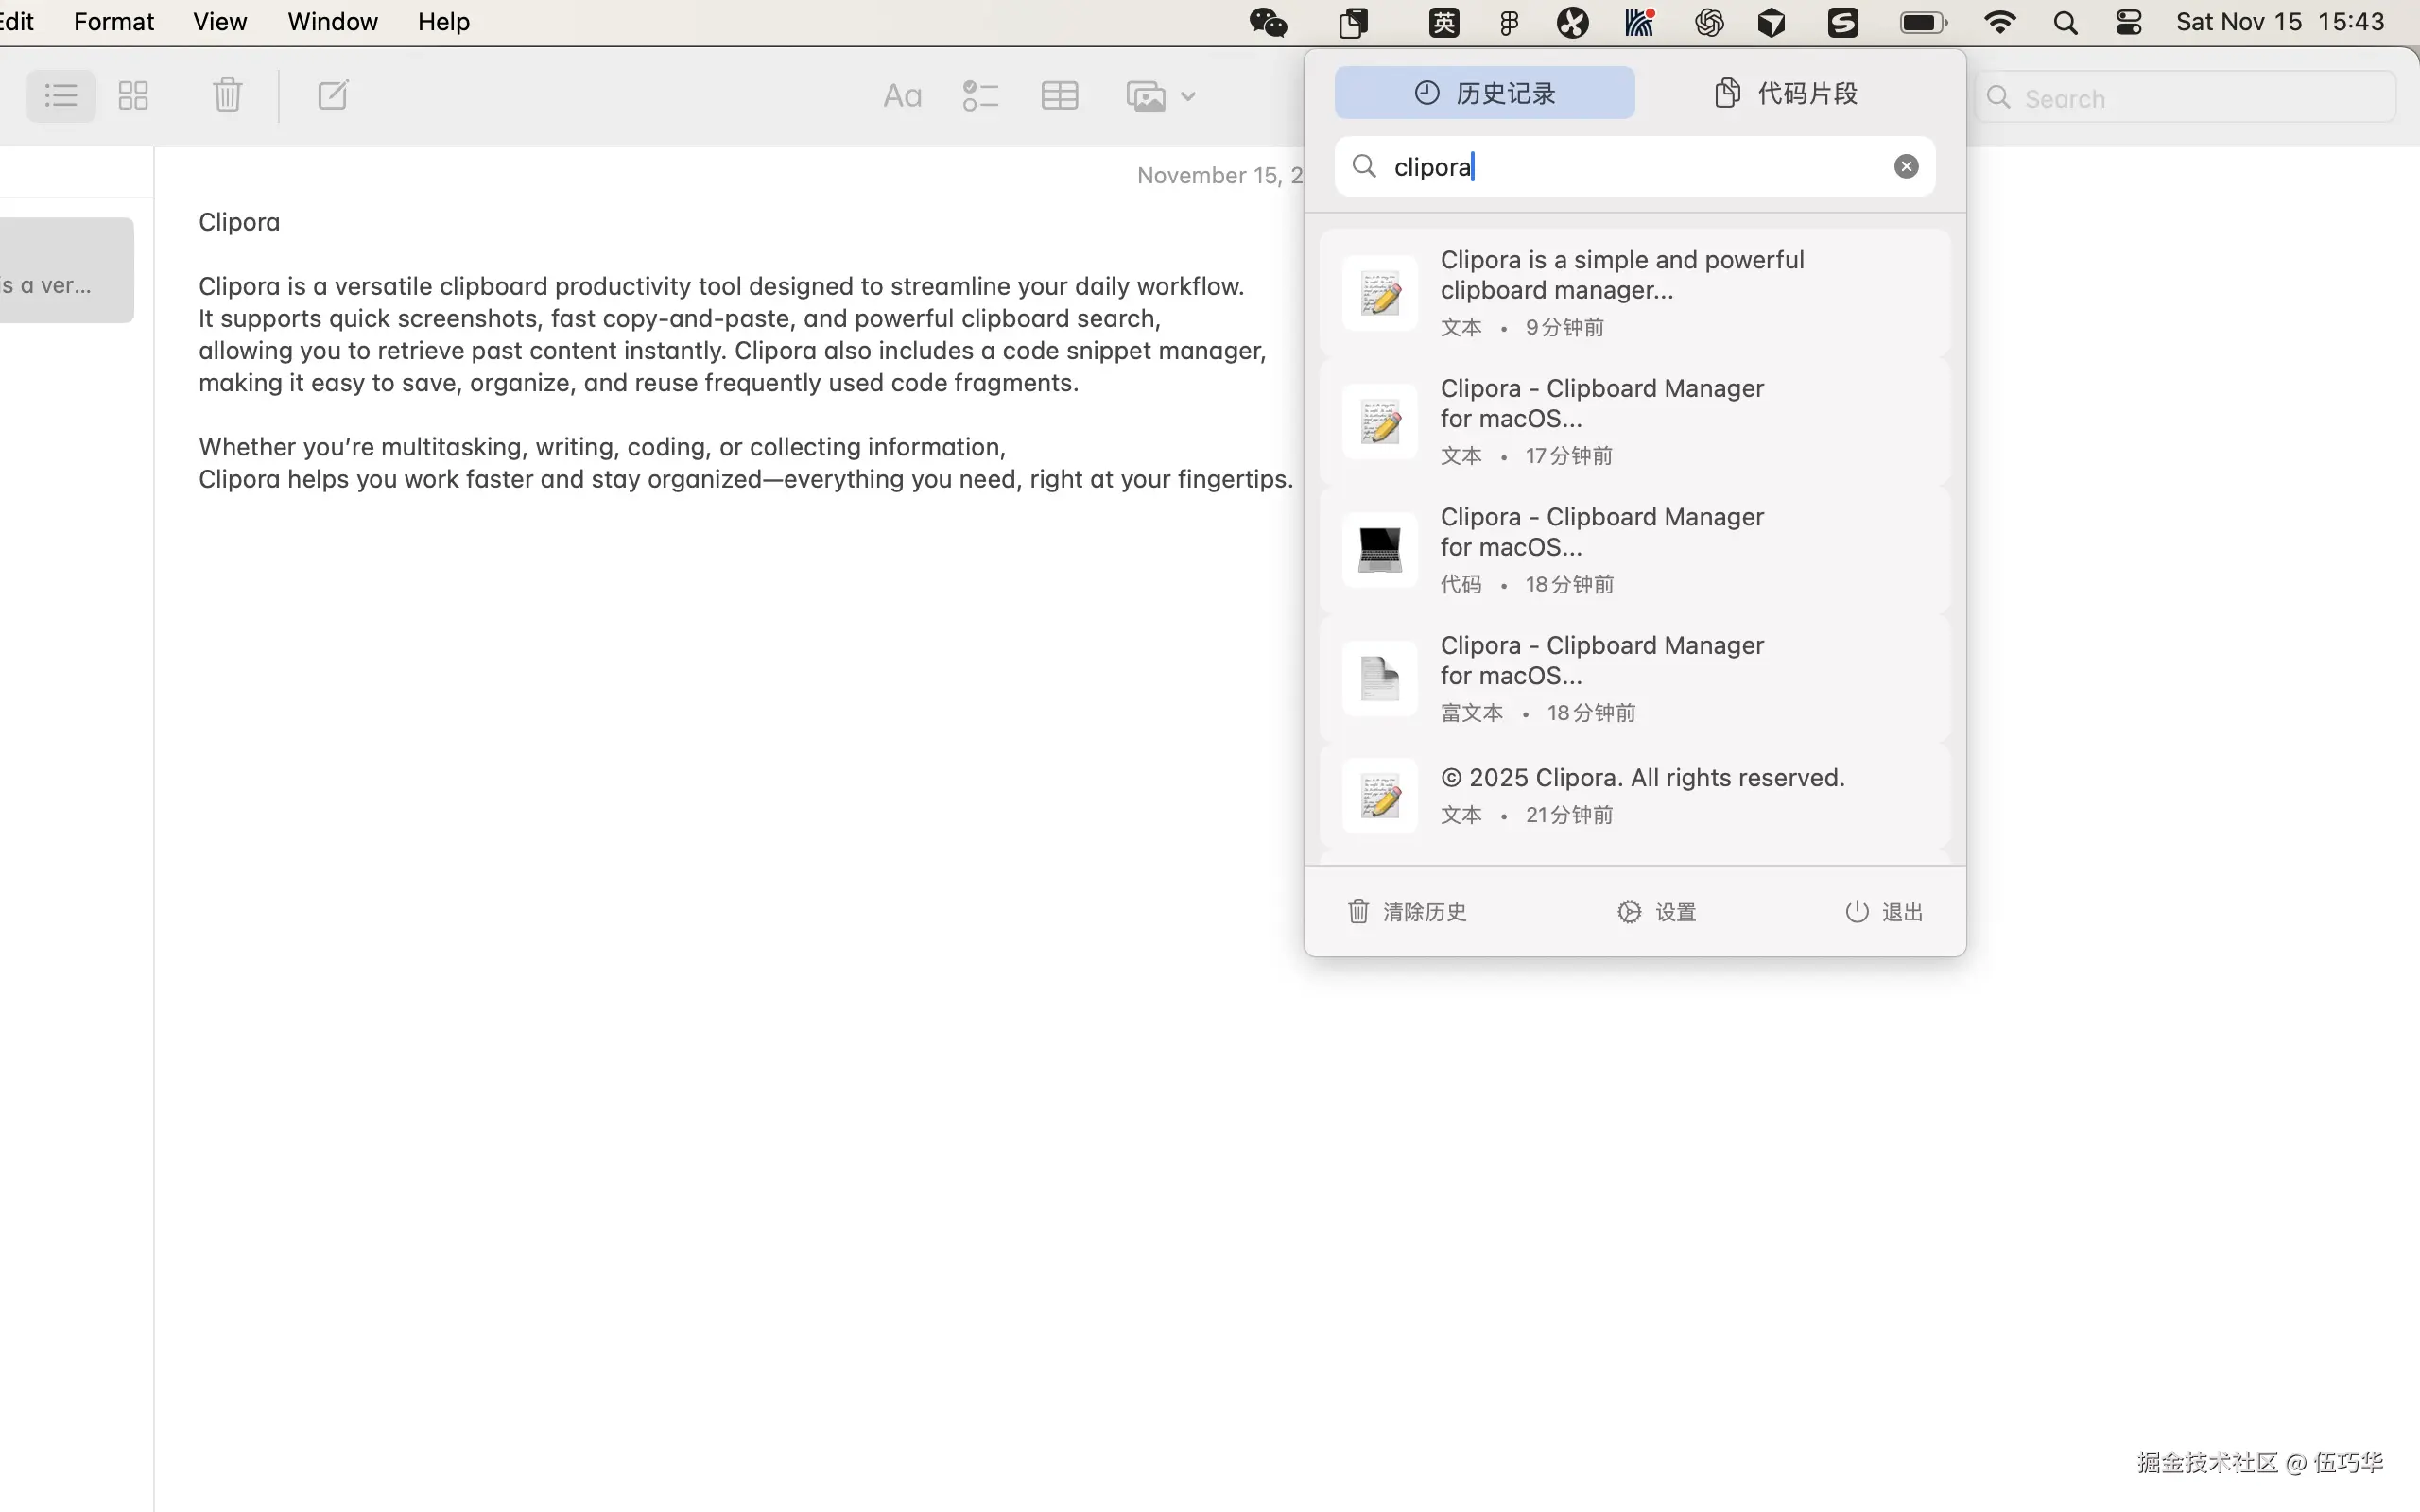
Task: Switch Notes to gallery view
Action: 133,96
